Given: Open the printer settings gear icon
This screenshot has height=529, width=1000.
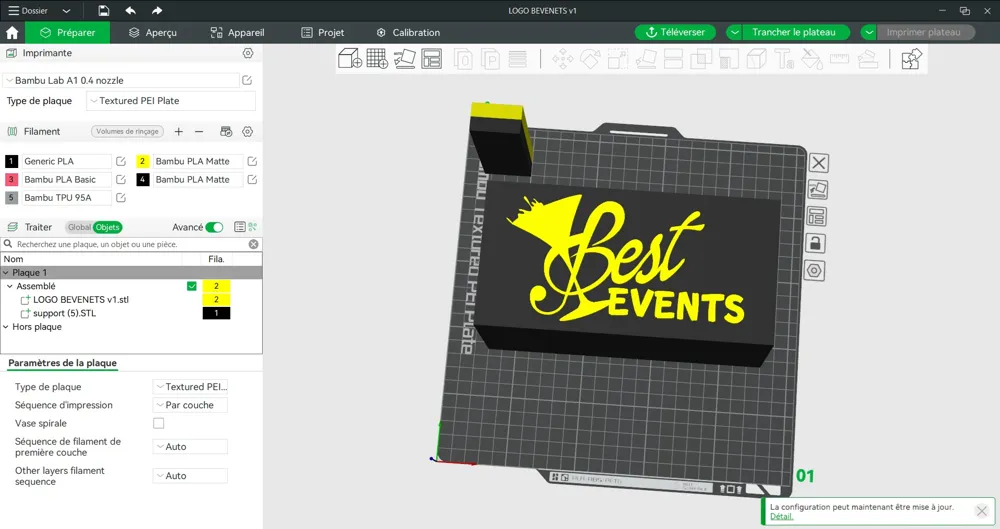Looking at the screenshot, I should [248, 53].
